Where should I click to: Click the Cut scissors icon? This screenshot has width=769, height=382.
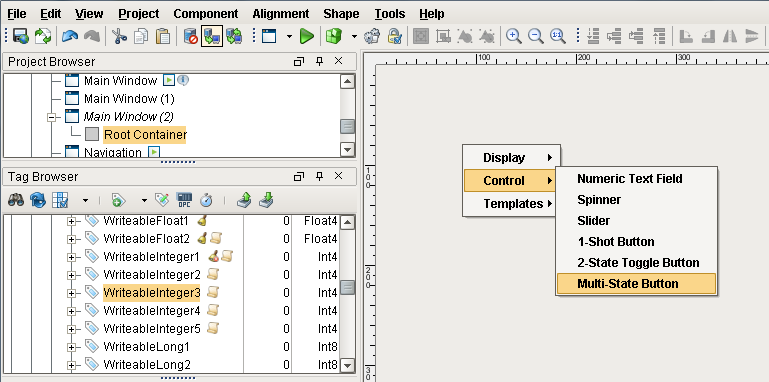119,36
